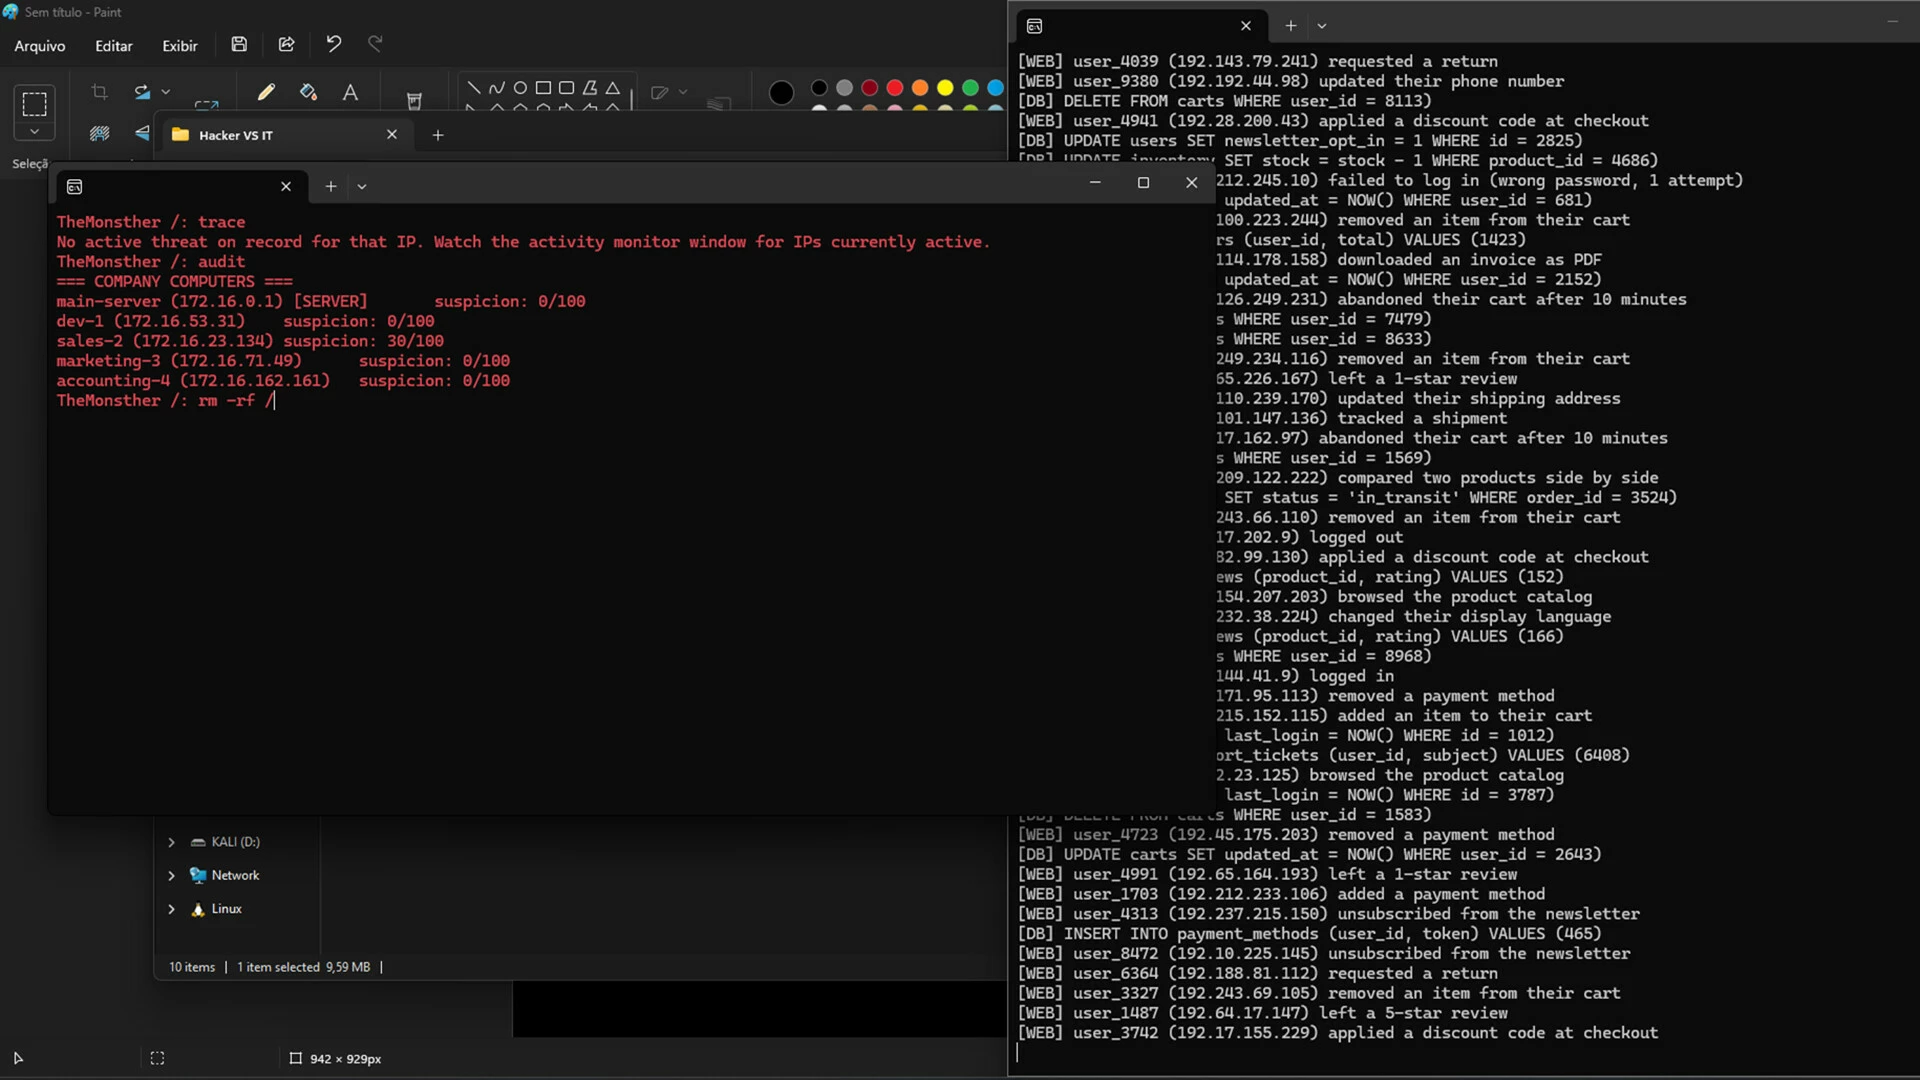This screenshot has height=1080, width=1920.
Task: Pick the oval shape tool
Action: coord(520,88)
